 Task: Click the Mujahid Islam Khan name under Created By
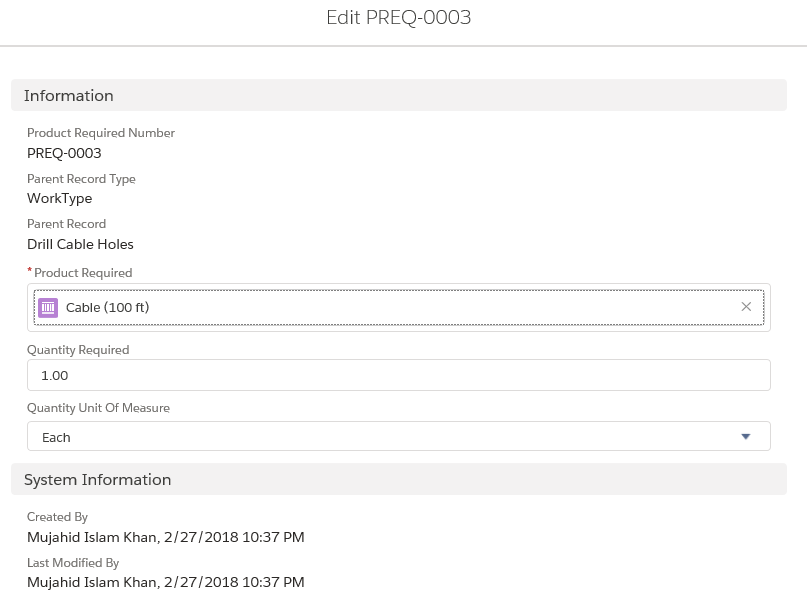[x=92, y=537]
